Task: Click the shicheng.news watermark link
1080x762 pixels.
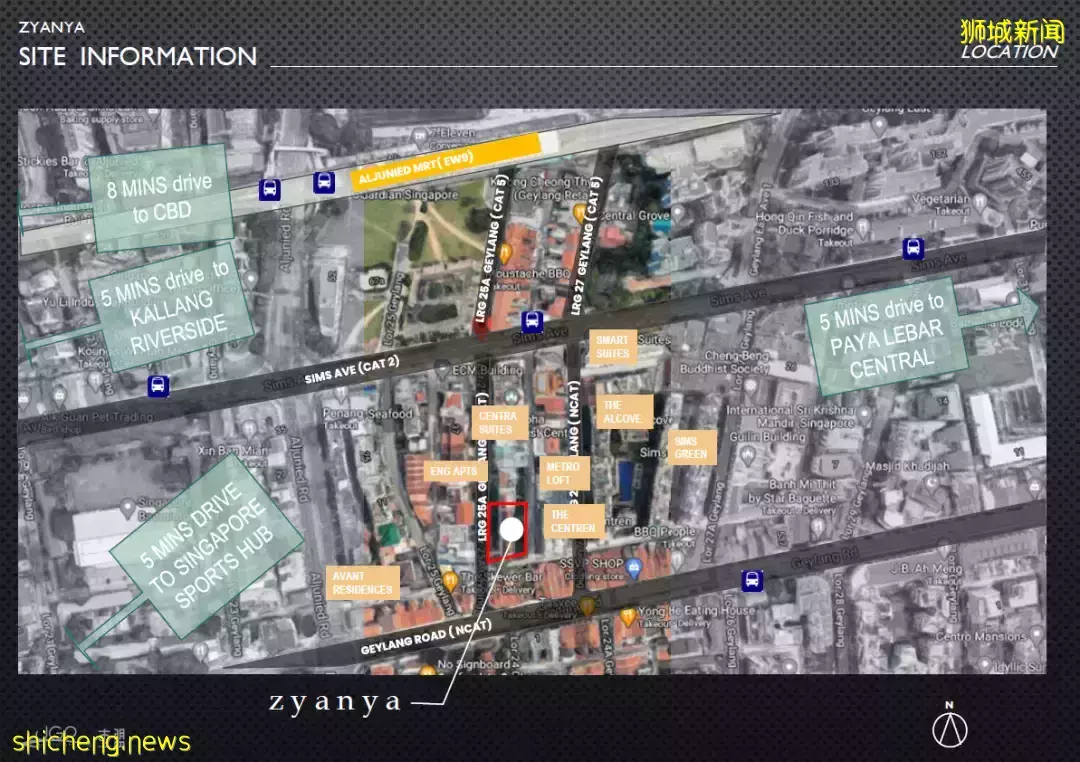Action: click(x=102, y=741)
